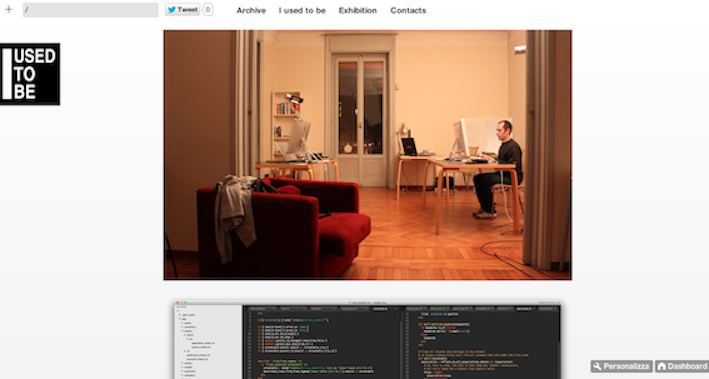Screen dimensions: 709x379
Task: Focus the search field with slash
Action: tap(90, 10)
